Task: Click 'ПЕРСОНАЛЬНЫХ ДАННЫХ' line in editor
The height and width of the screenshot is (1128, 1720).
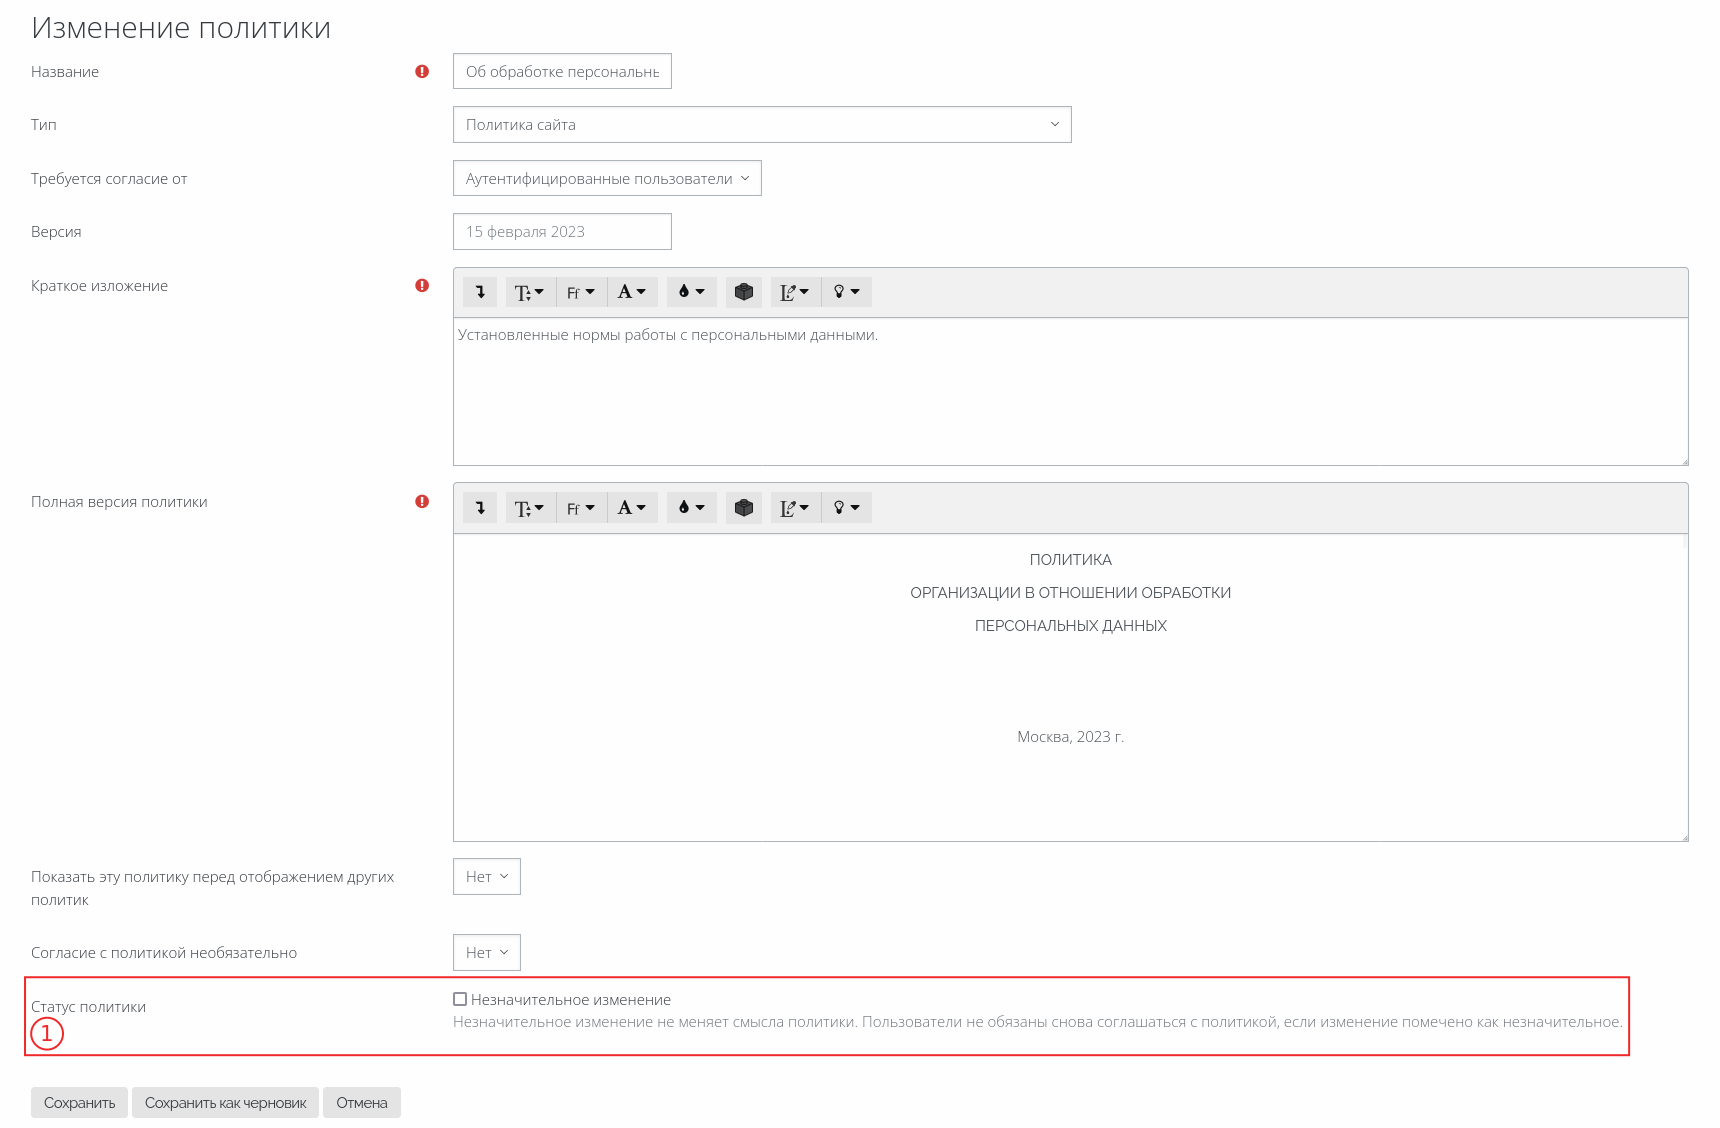Action: 1071,626
